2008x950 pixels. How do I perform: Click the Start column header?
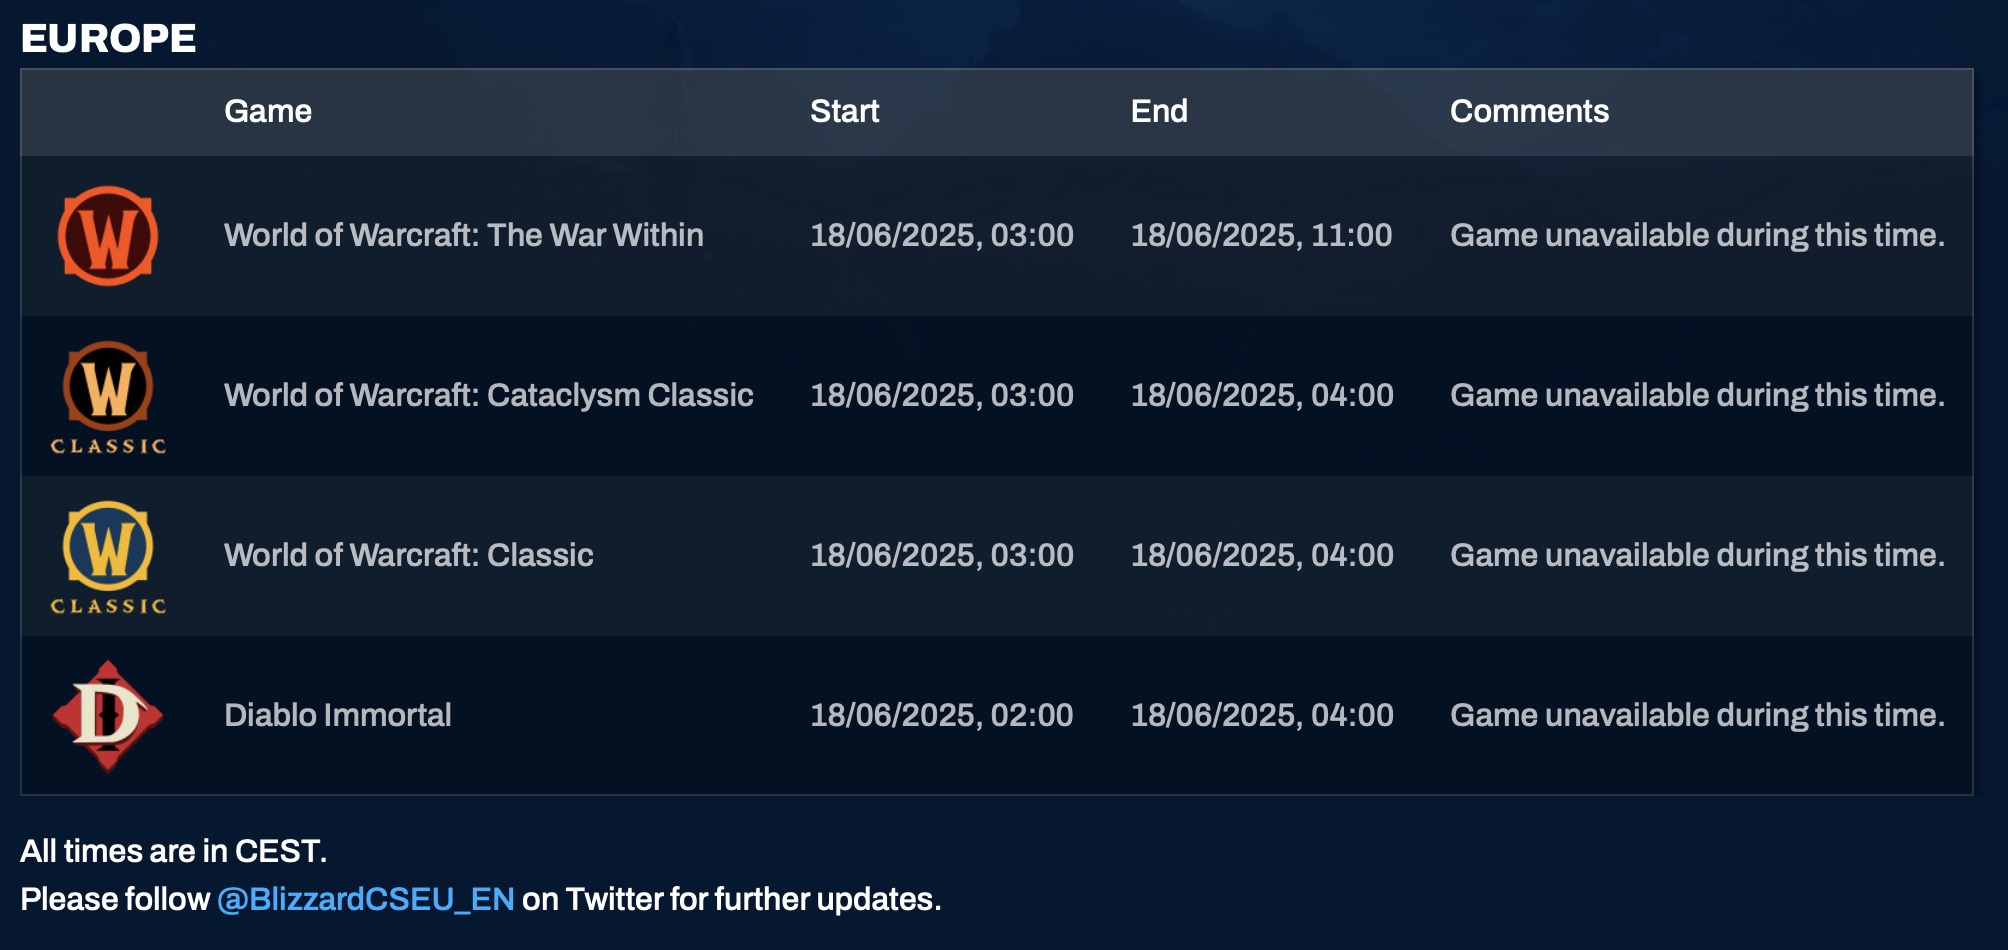click(x=845, y=111)
